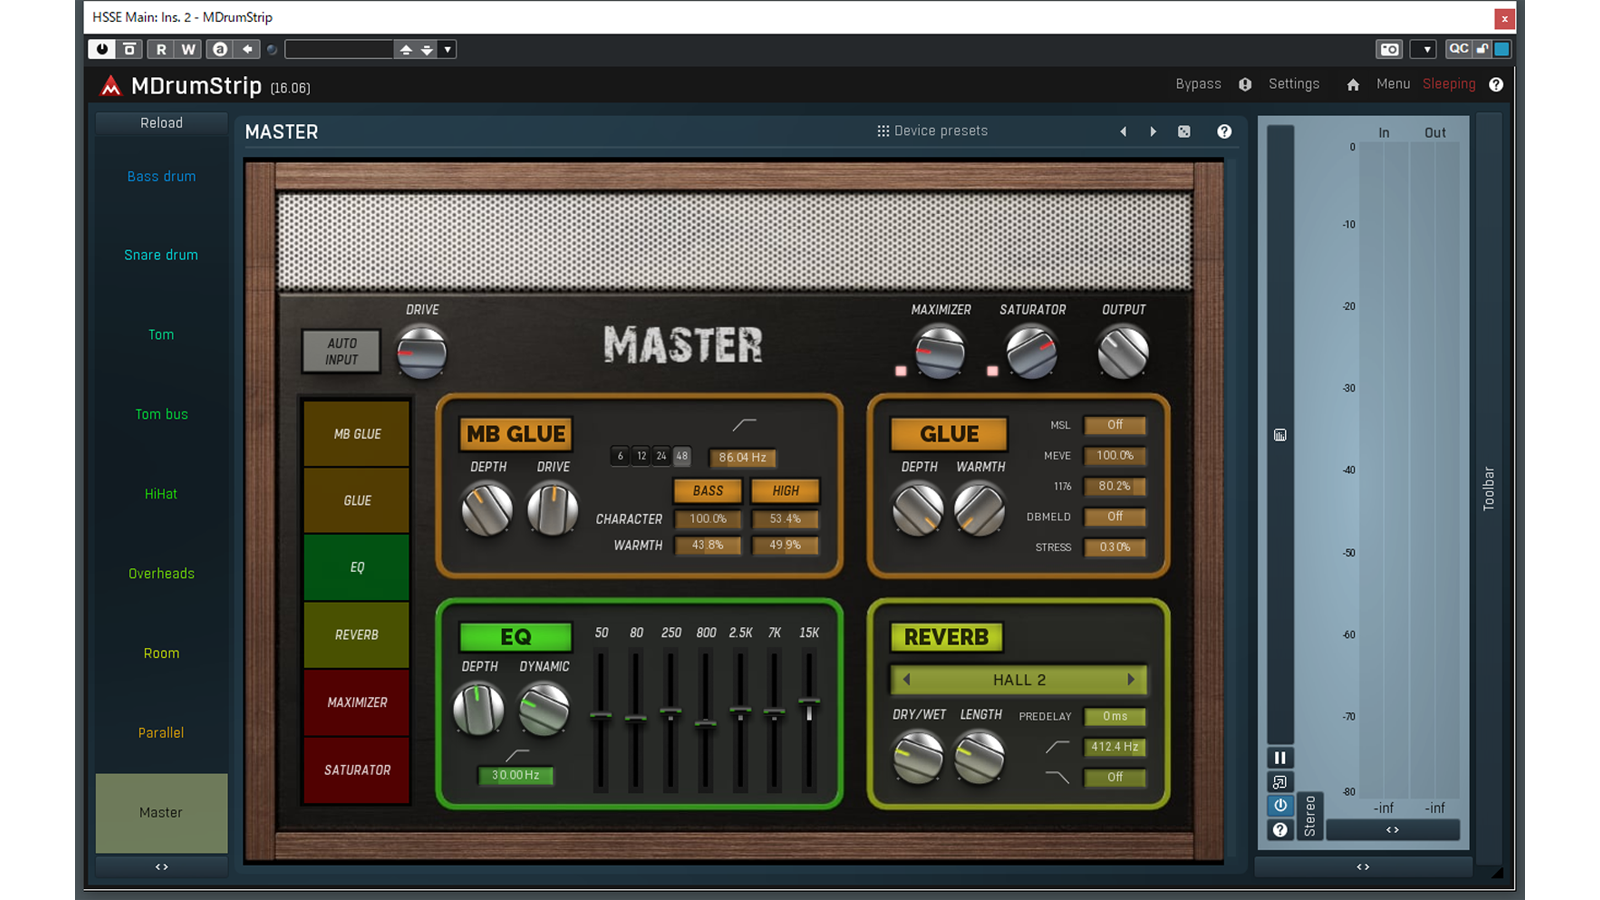Viewport: 1600px width, 900px height.
Task: Click the resize window icon above the power button
Action: 1280,781
